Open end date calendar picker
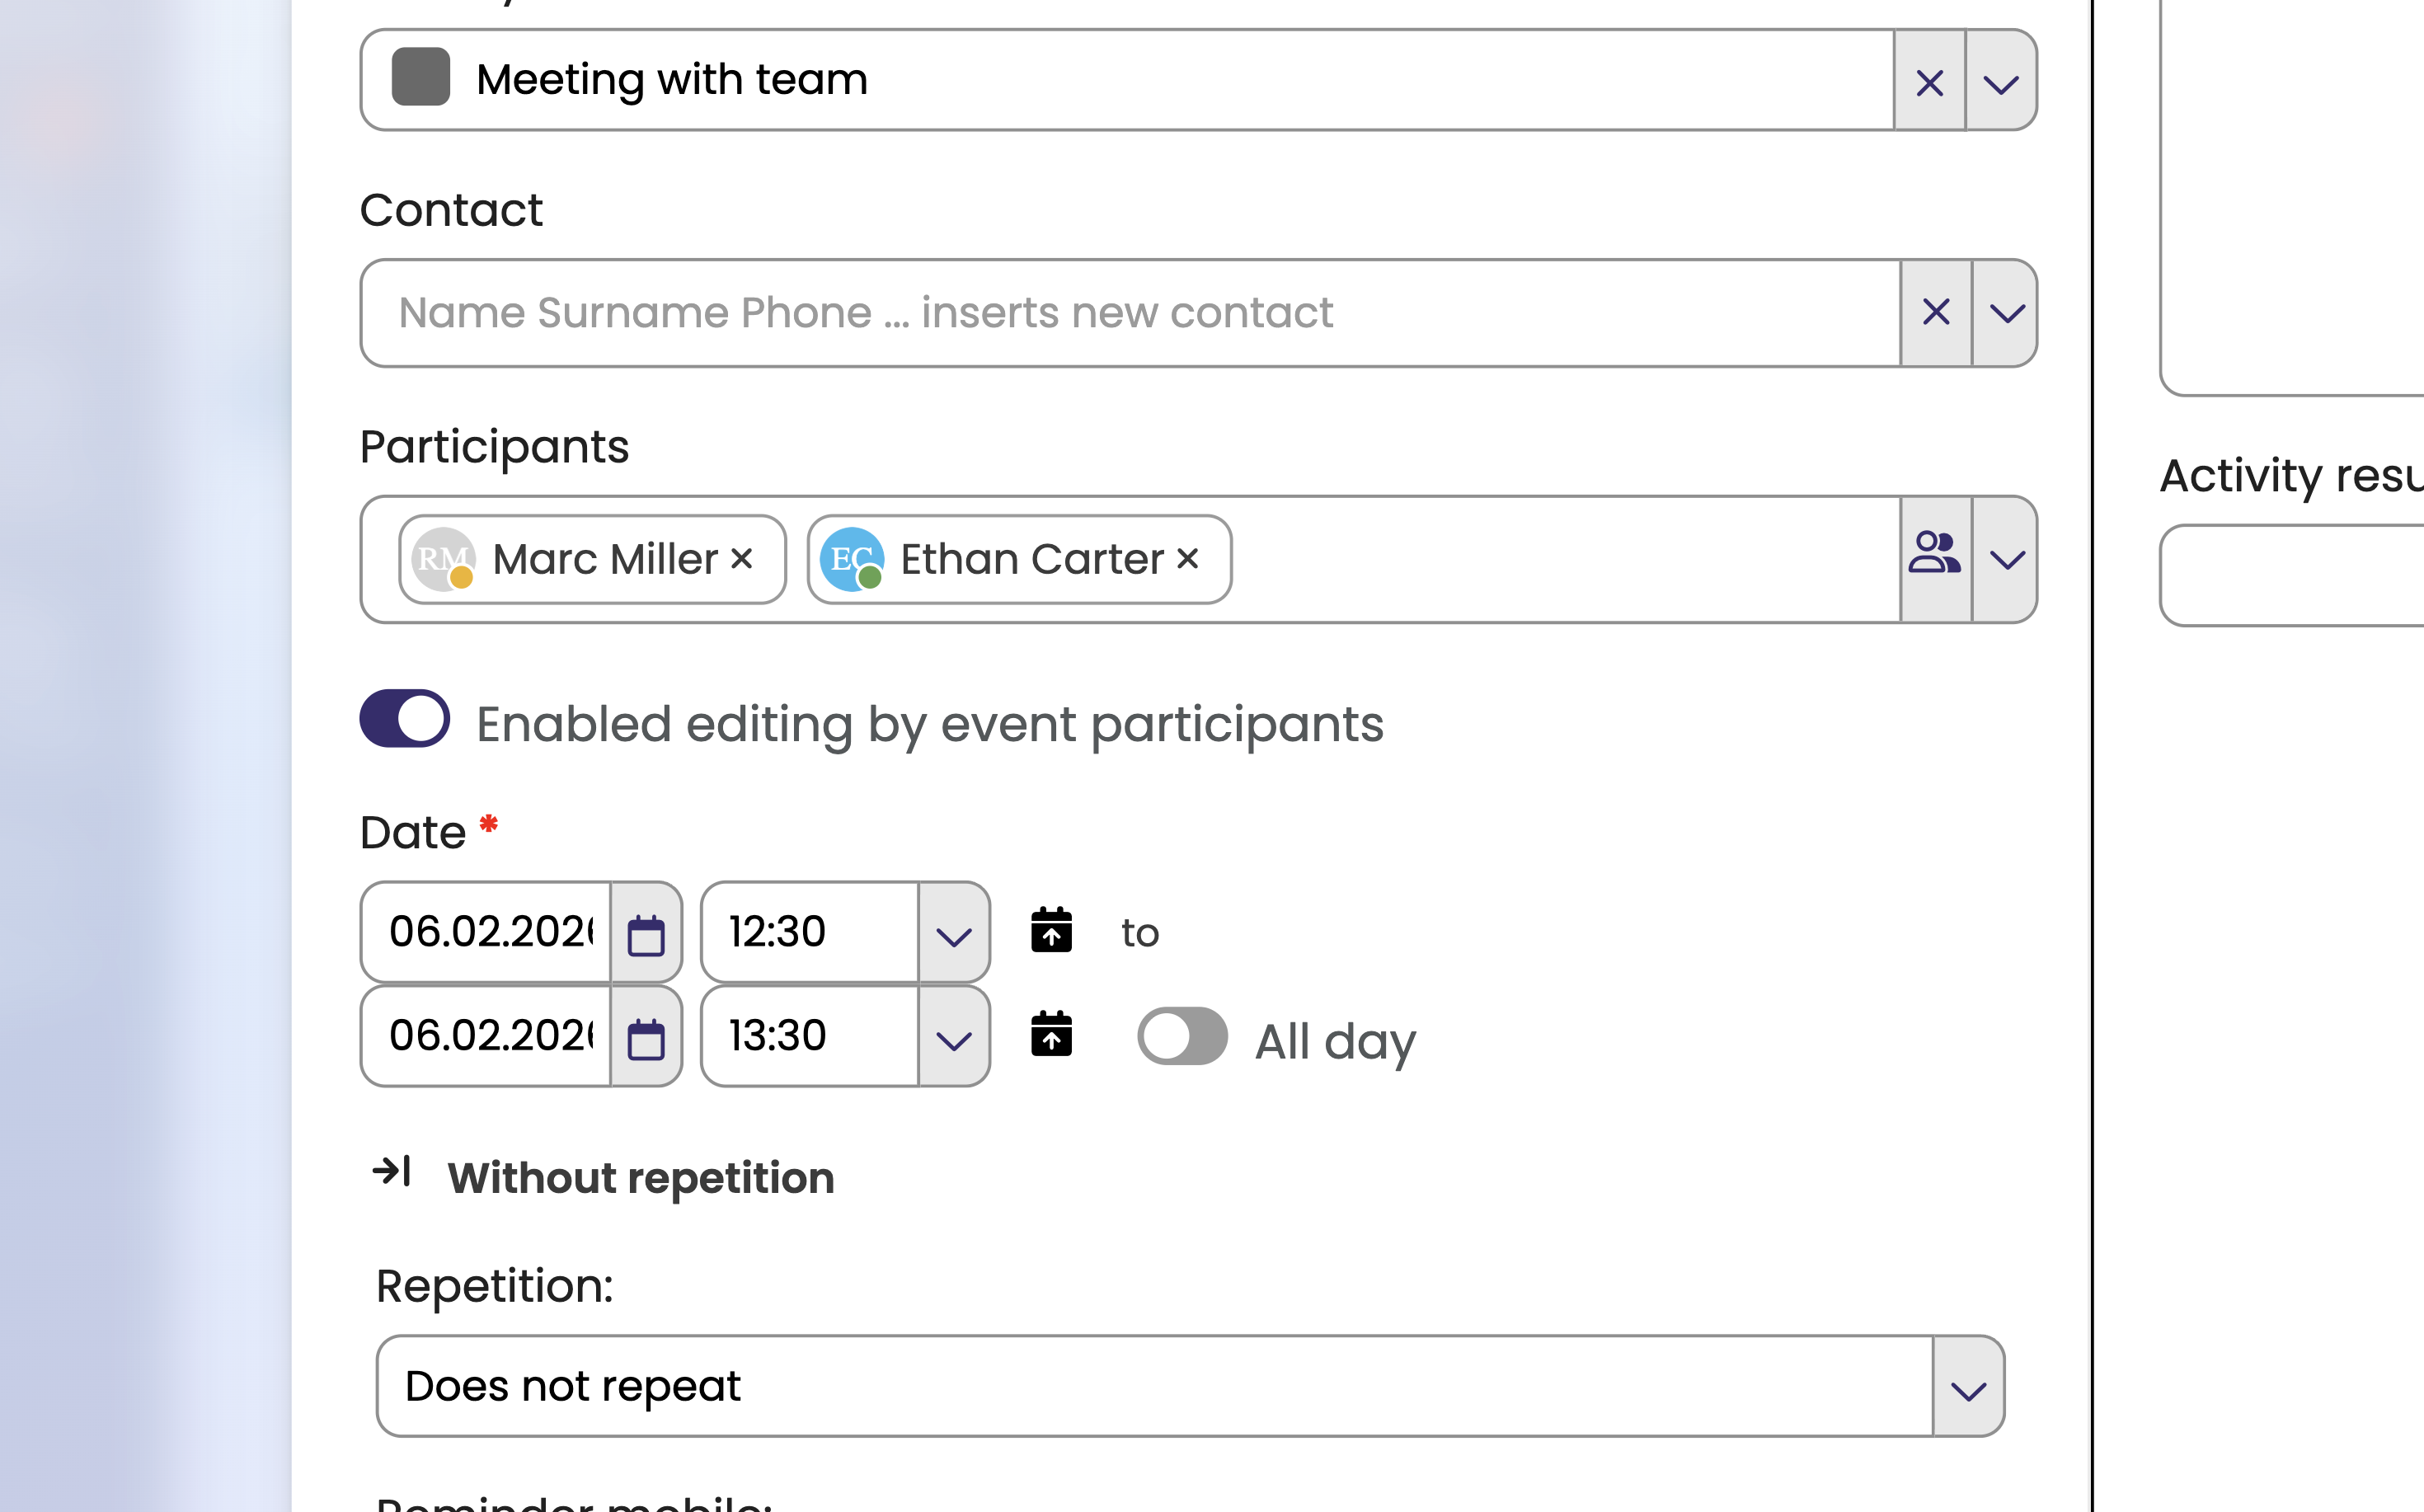 point(646,1038)
